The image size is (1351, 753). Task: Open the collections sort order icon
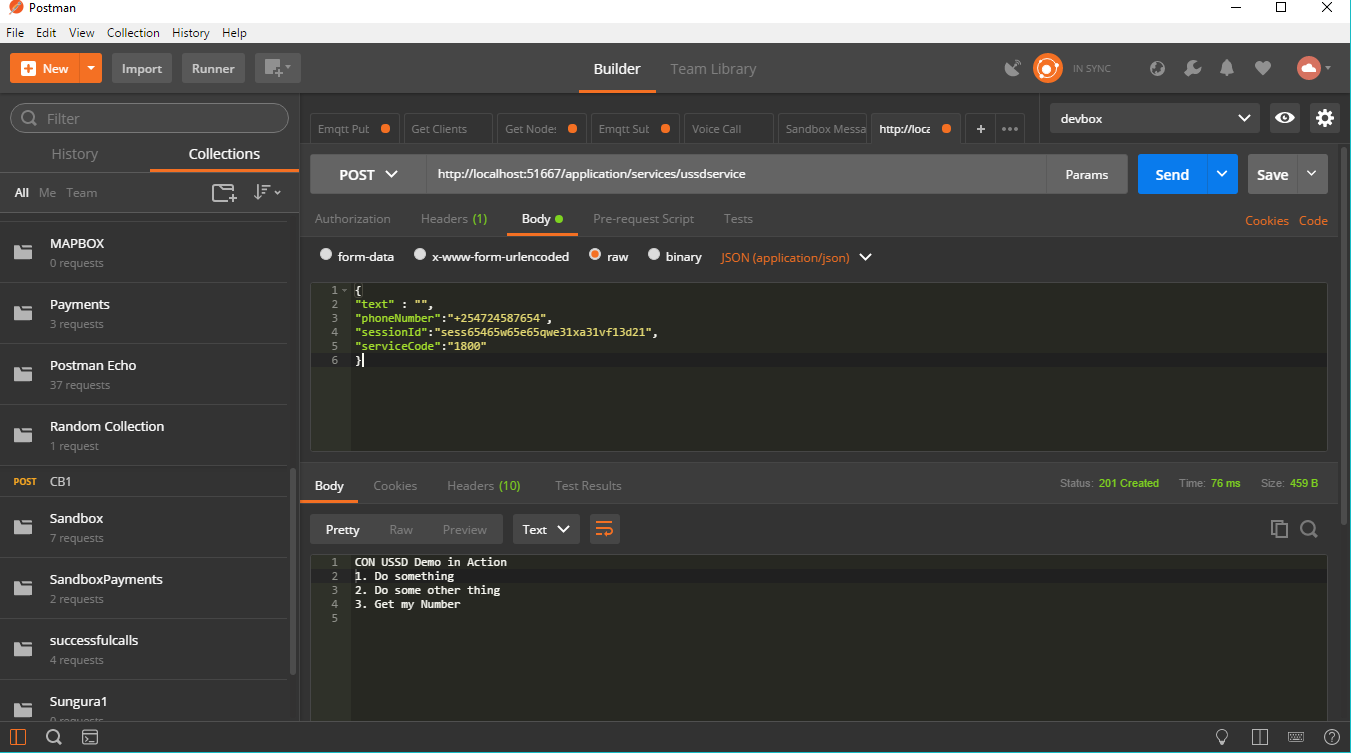pos(267,192)
